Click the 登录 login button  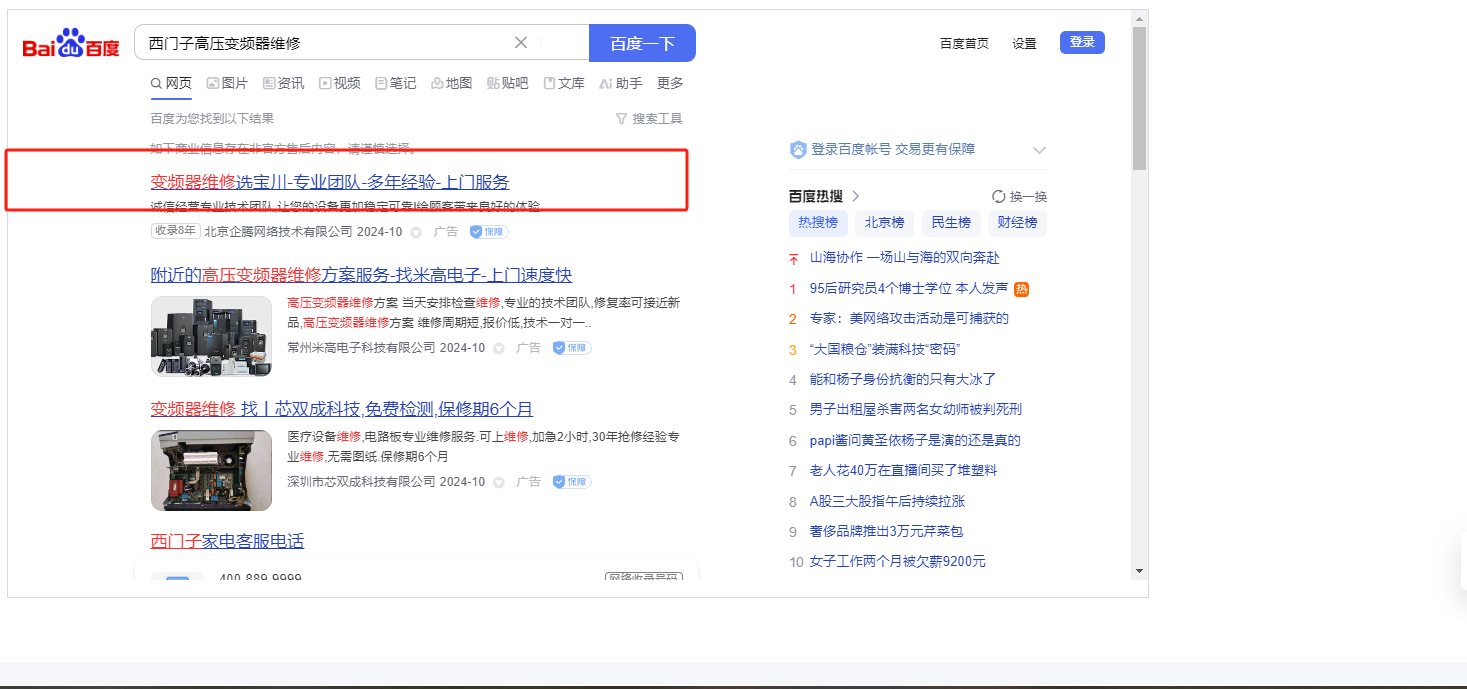(1082, 42)
